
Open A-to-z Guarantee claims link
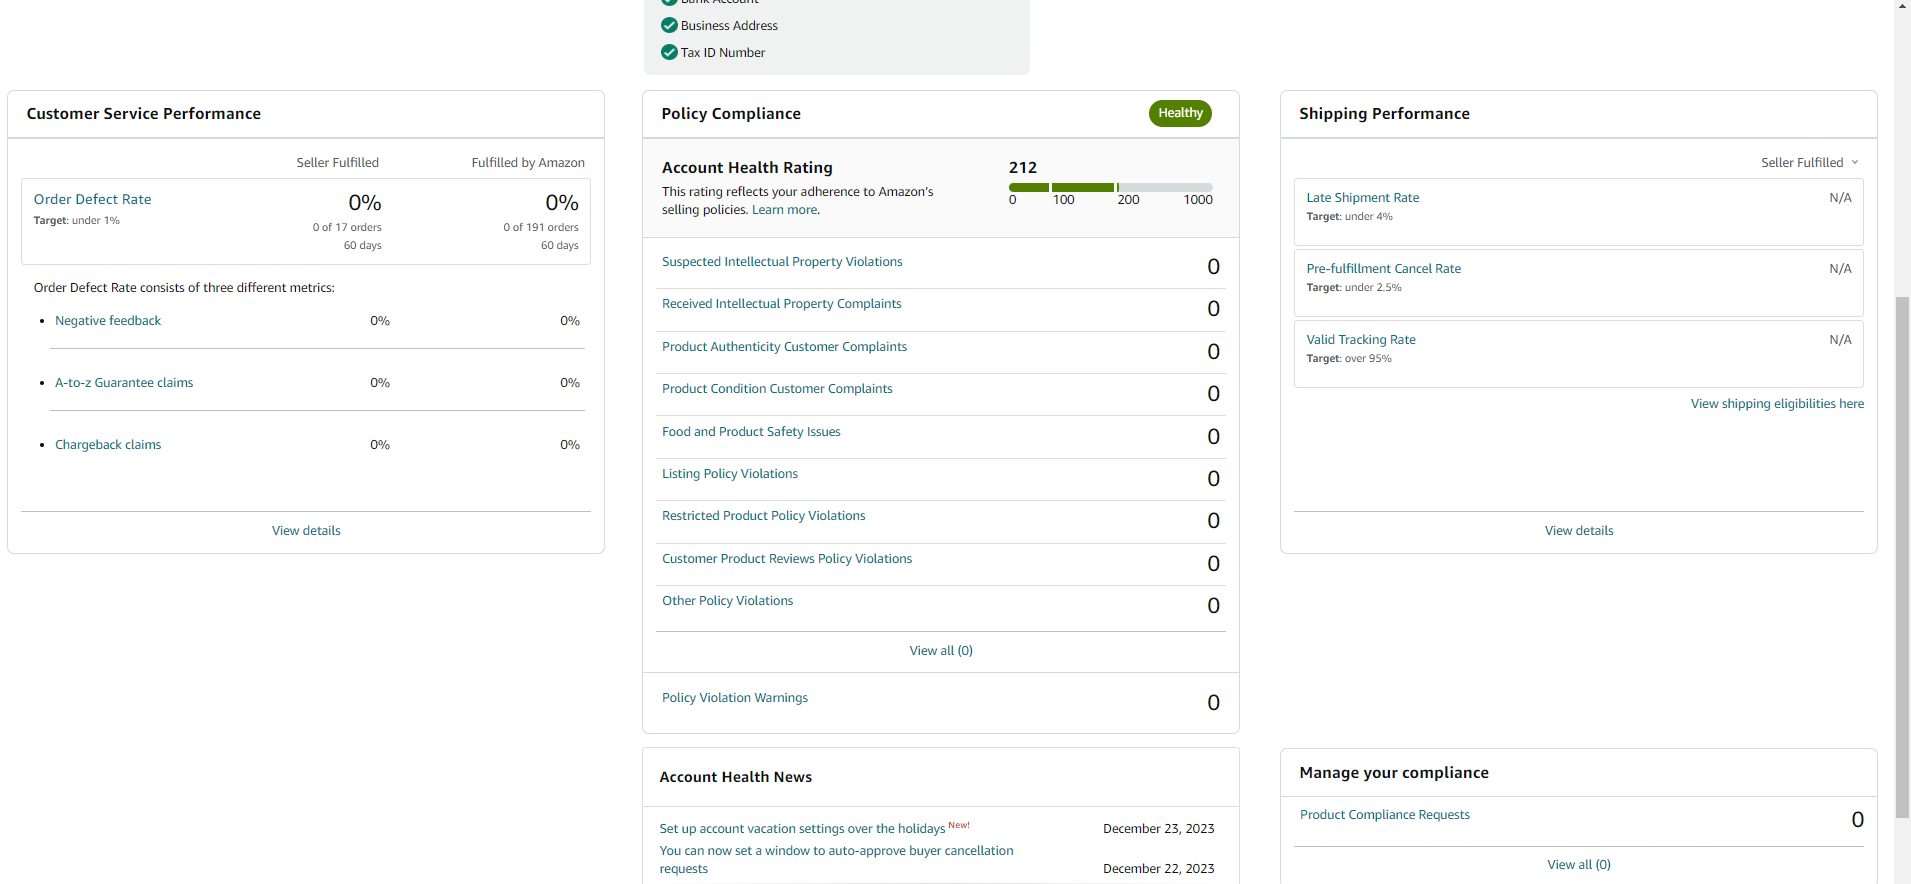(x=124, y=383)
